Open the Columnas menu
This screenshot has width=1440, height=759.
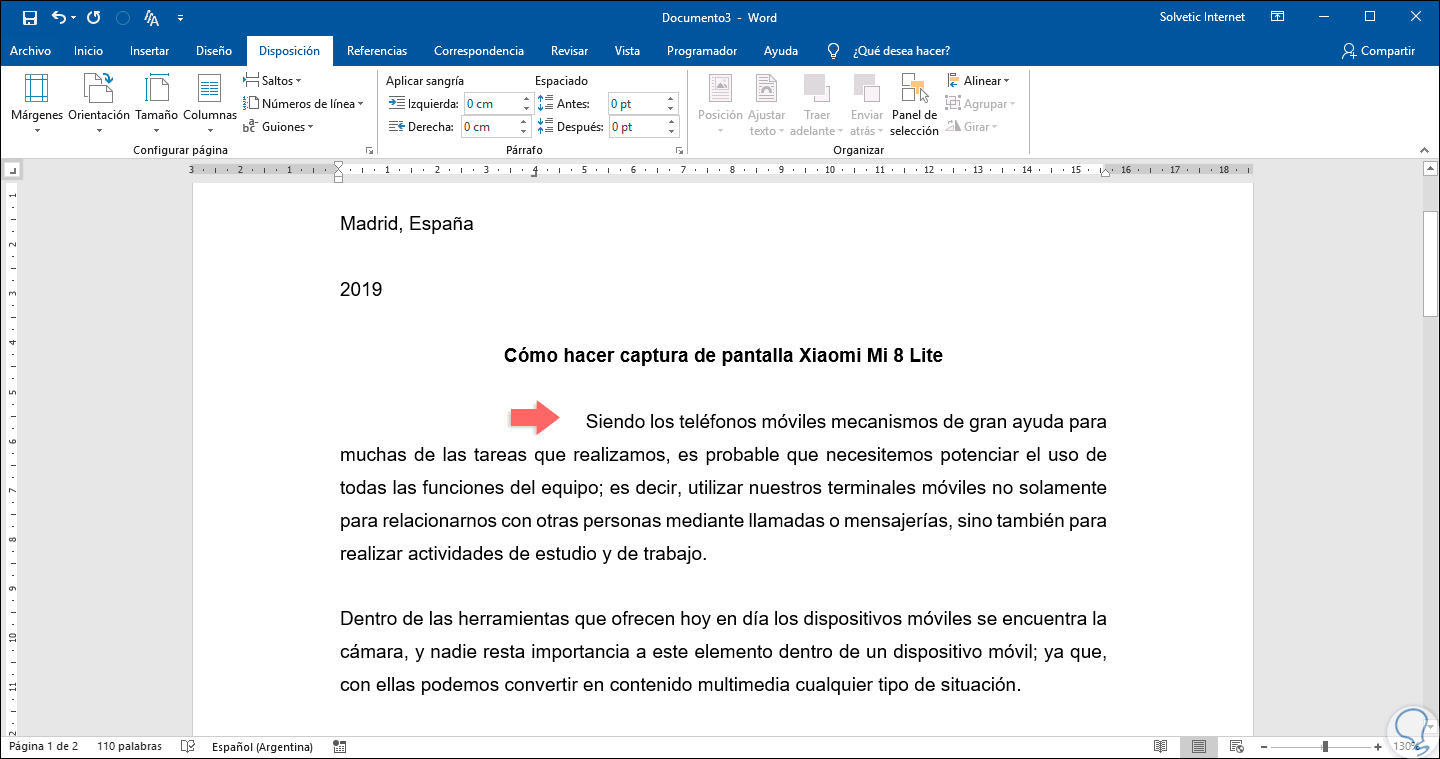210,105
